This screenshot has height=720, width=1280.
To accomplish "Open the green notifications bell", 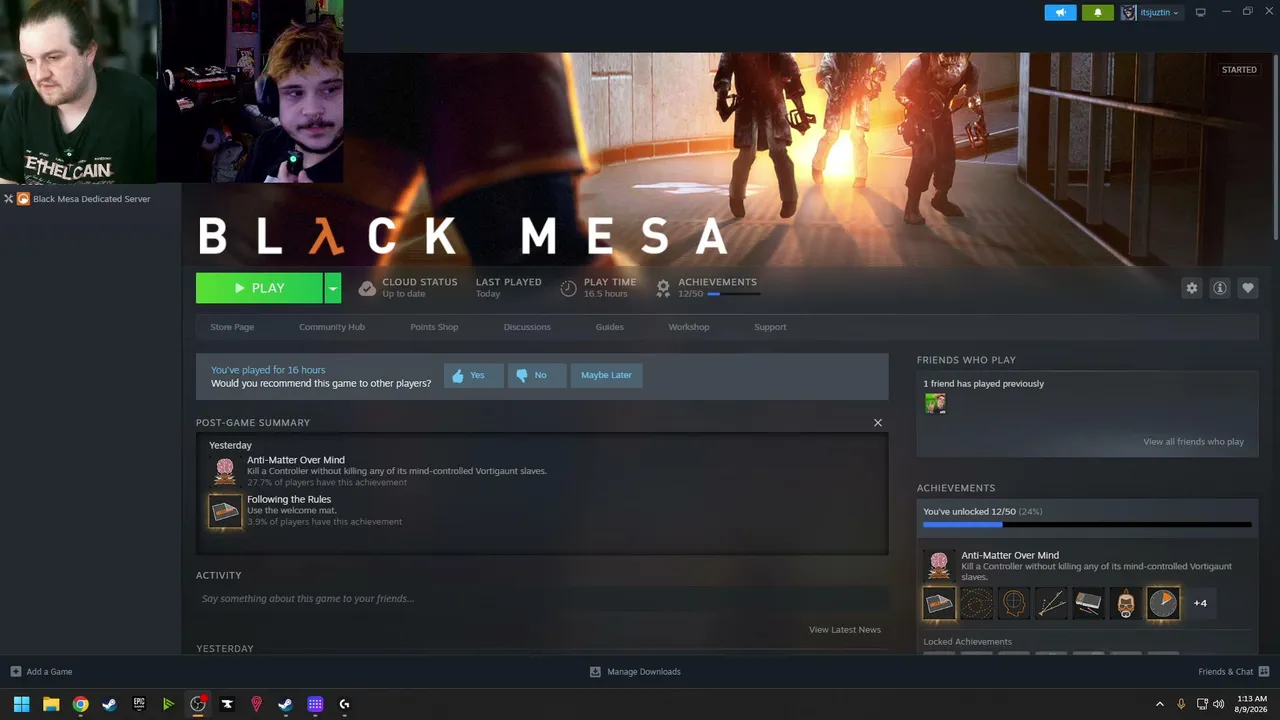I will click(x=1097, y=13).
